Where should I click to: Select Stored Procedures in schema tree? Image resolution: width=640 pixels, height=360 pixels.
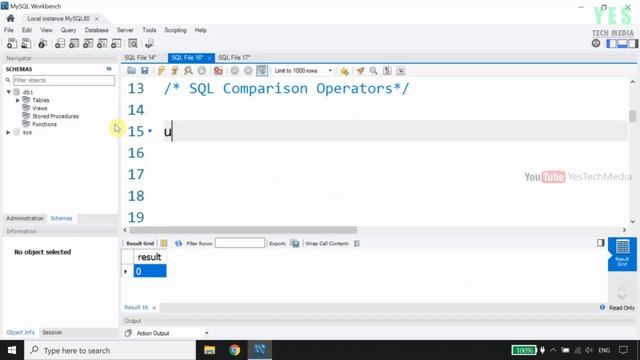click(56, 116)
